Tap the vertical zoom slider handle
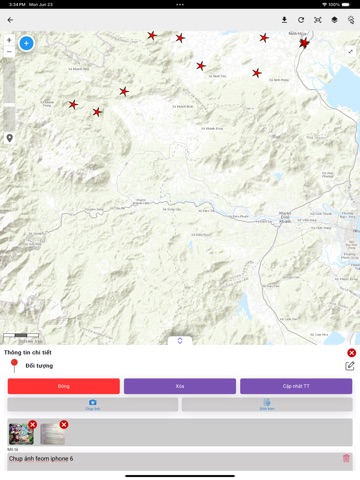This screenshot has width=360, height=480. click(x=9, y=105)
